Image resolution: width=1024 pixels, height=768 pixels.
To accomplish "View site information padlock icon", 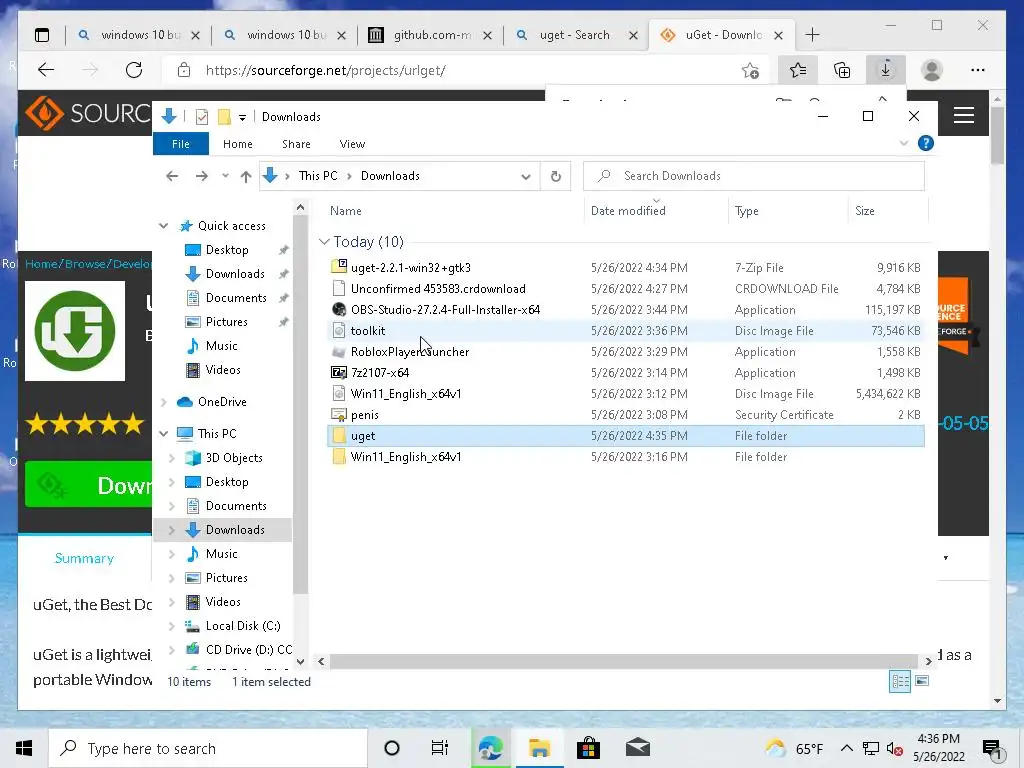I will (184, 70).
